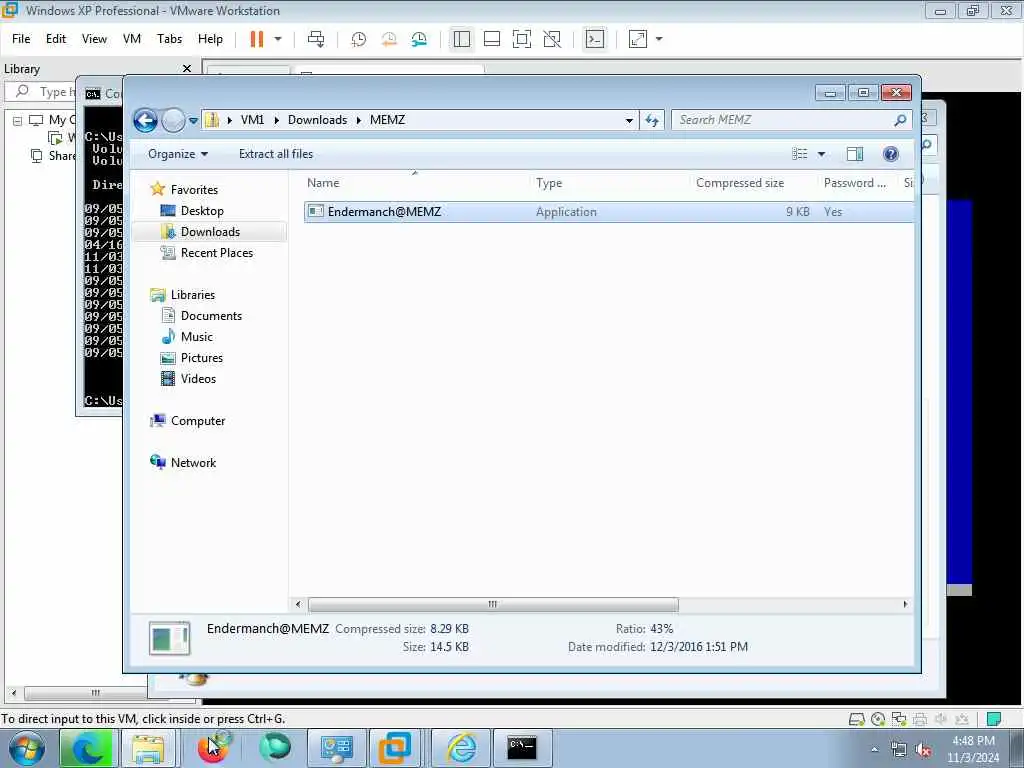Screen dimensions: 1024x768
Task: Click the file list scrollbar right arrow
Action: pyautogui.click(x=905, y=605)
